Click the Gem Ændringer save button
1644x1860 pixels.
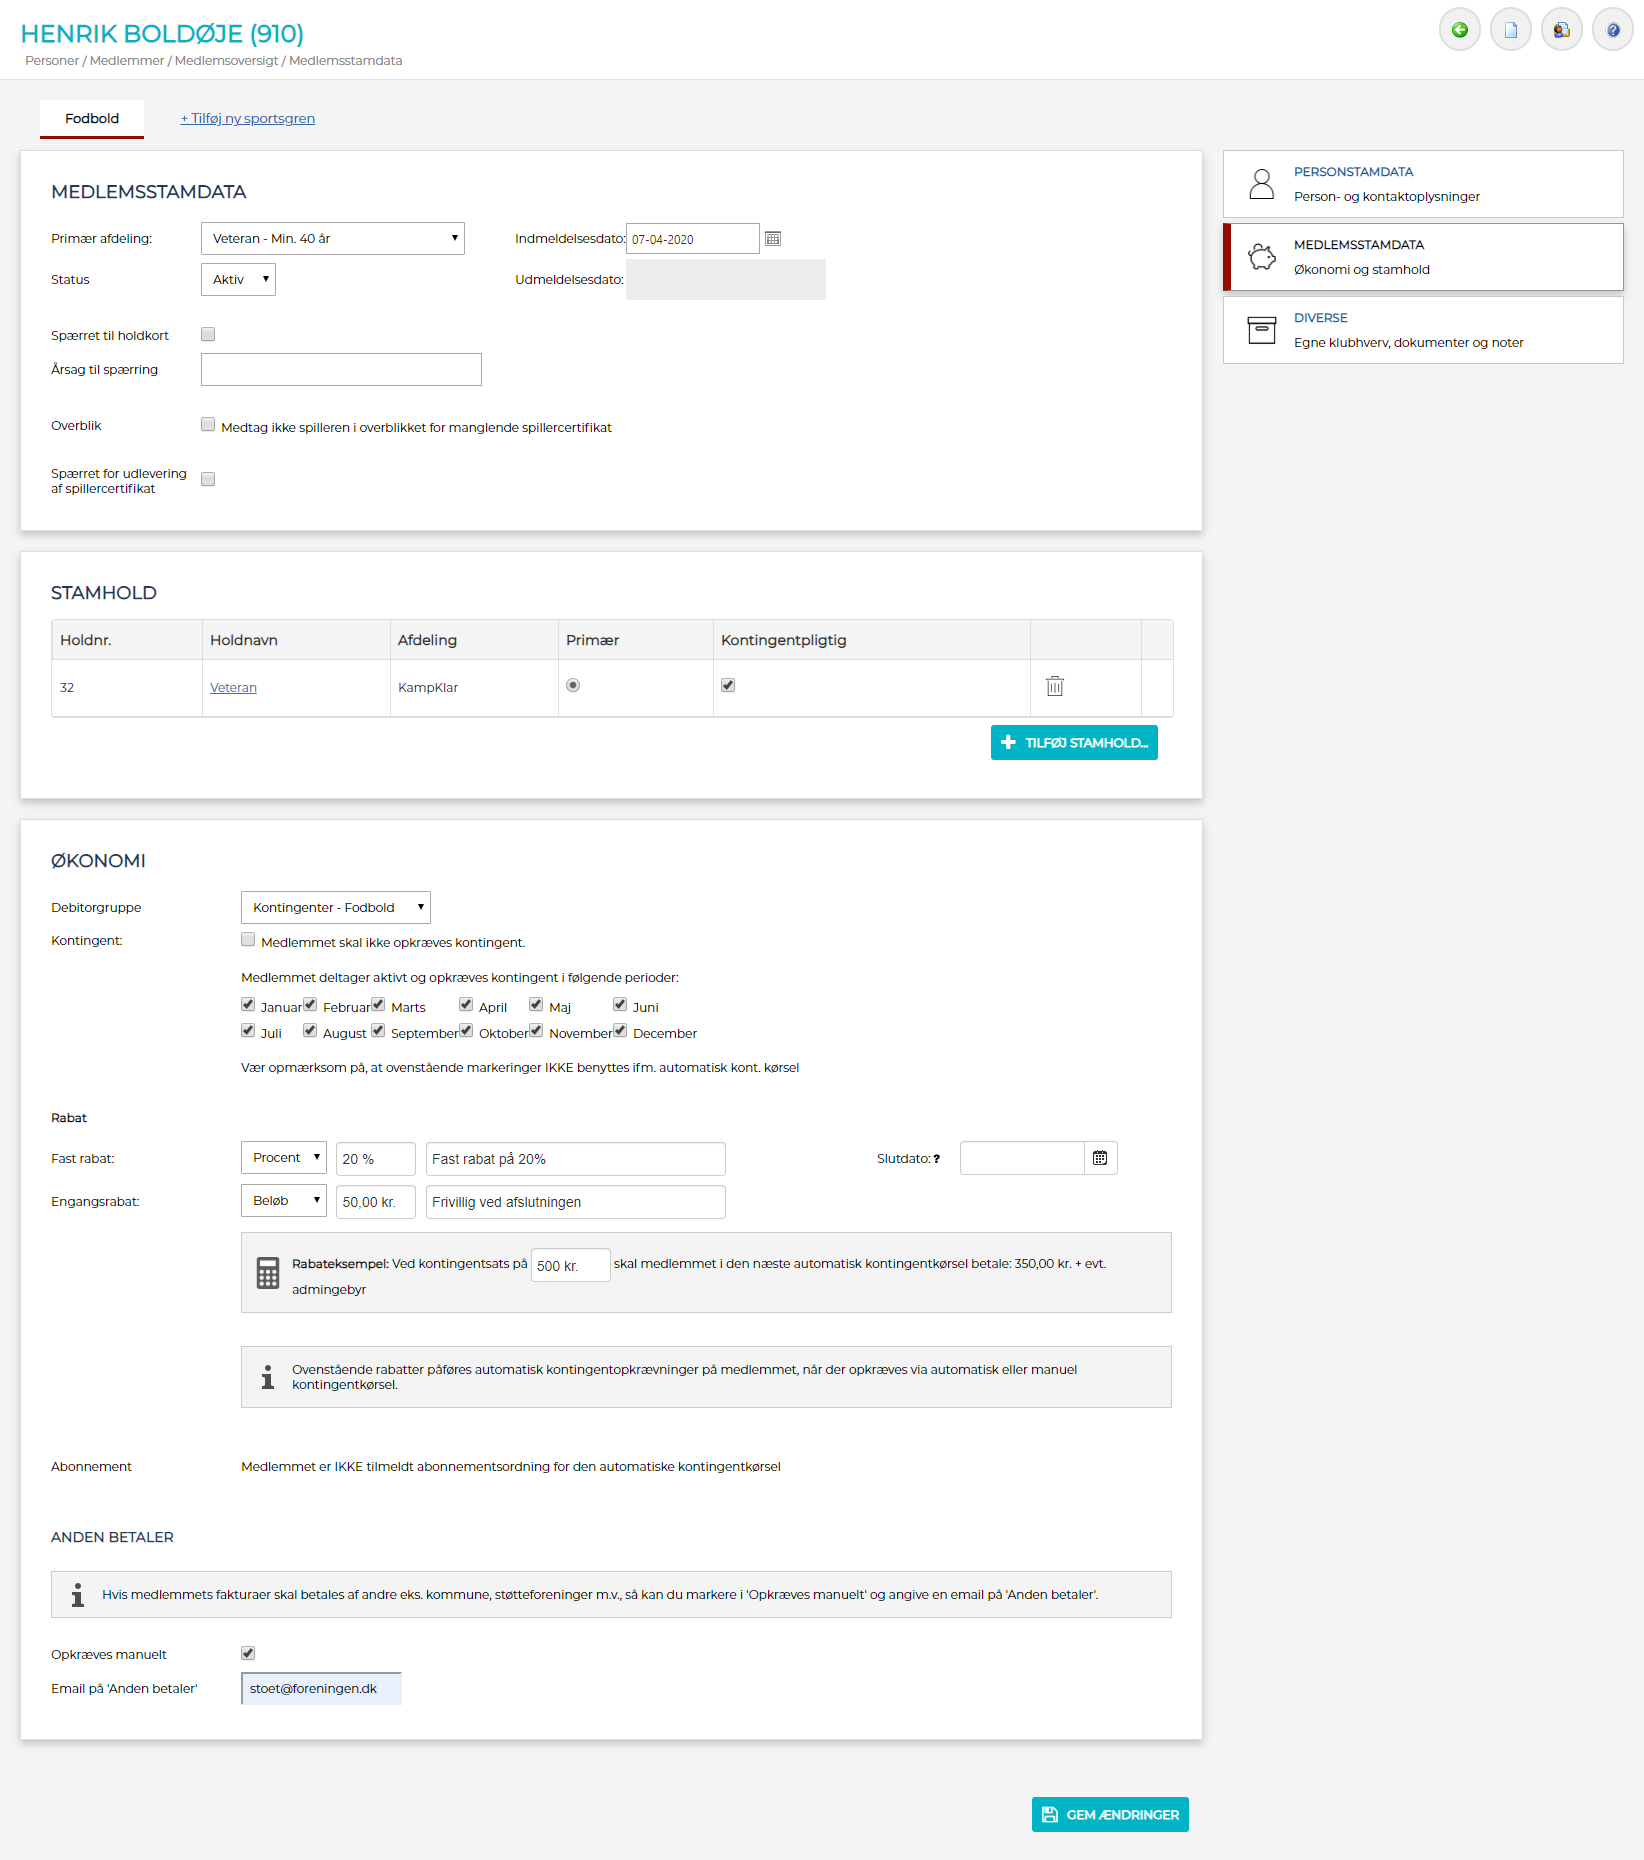point(1110,1814)
